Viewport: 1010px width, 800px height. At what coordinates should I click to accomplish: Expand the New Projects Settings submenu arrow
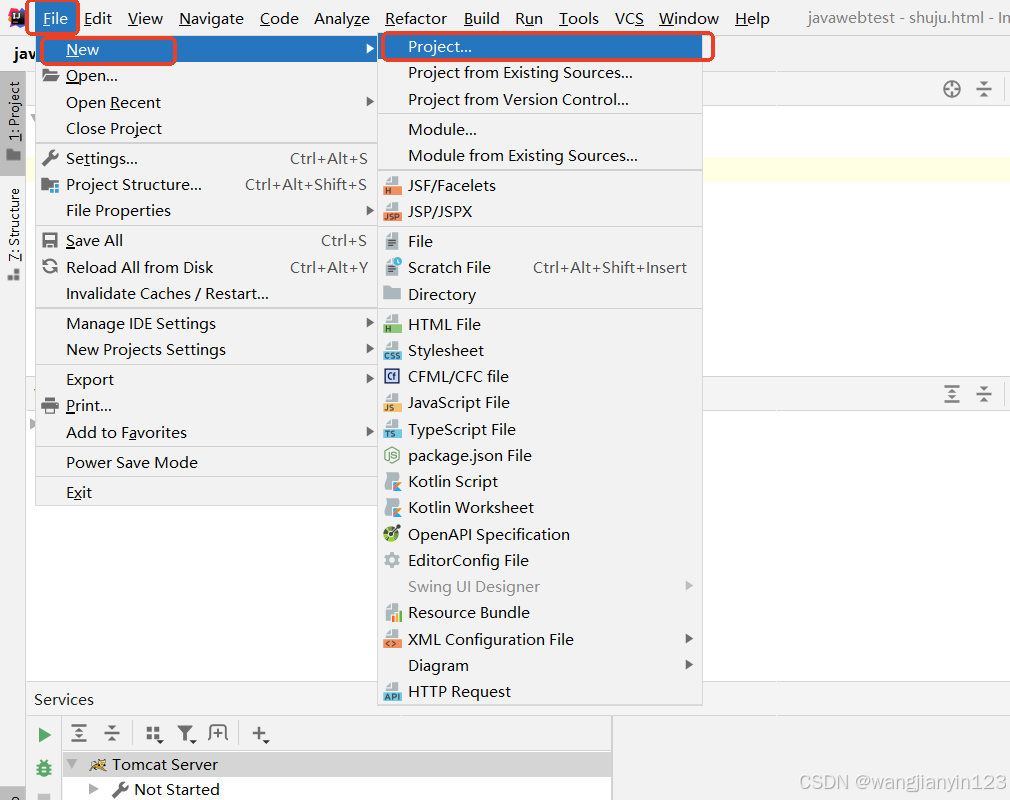pyautogui.click(x=370, y=349)
